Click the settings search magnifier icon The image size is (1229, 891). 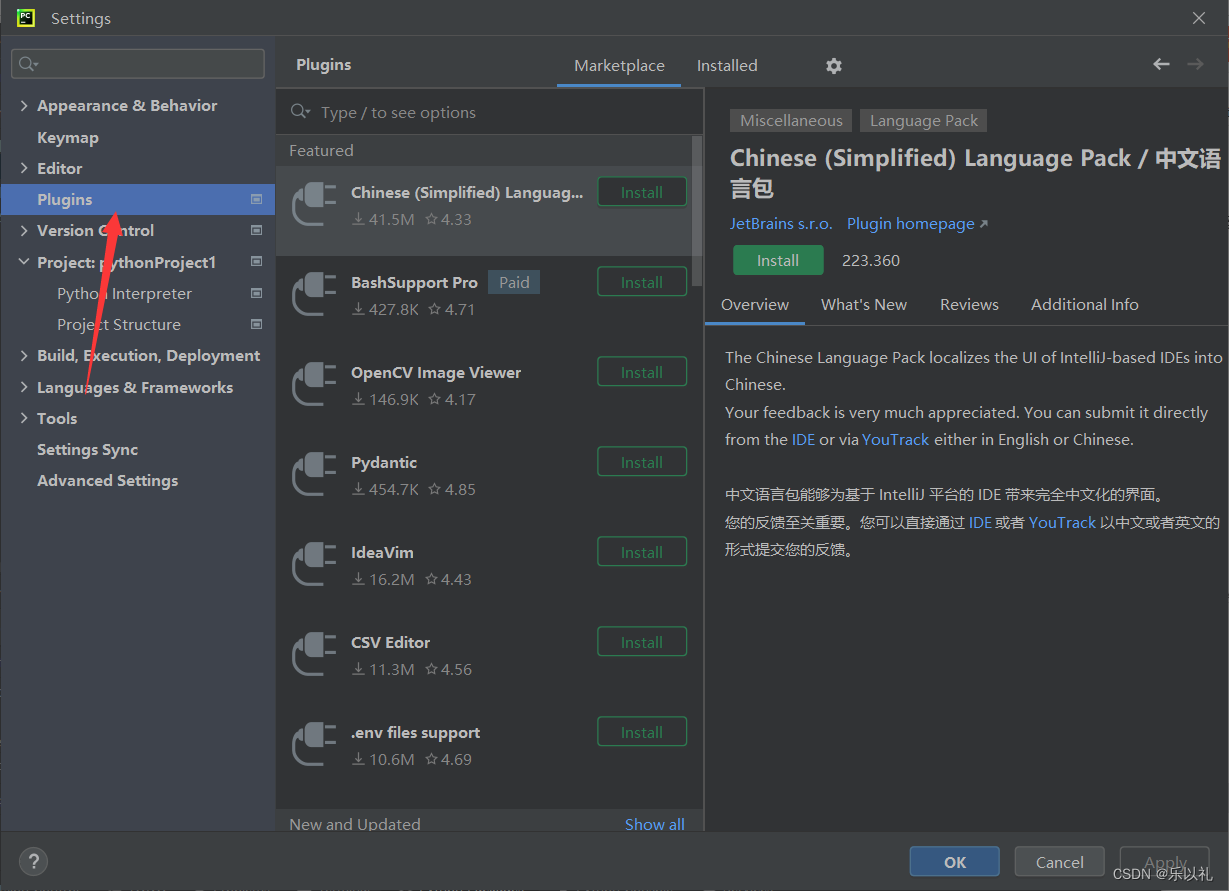point(28,64)
